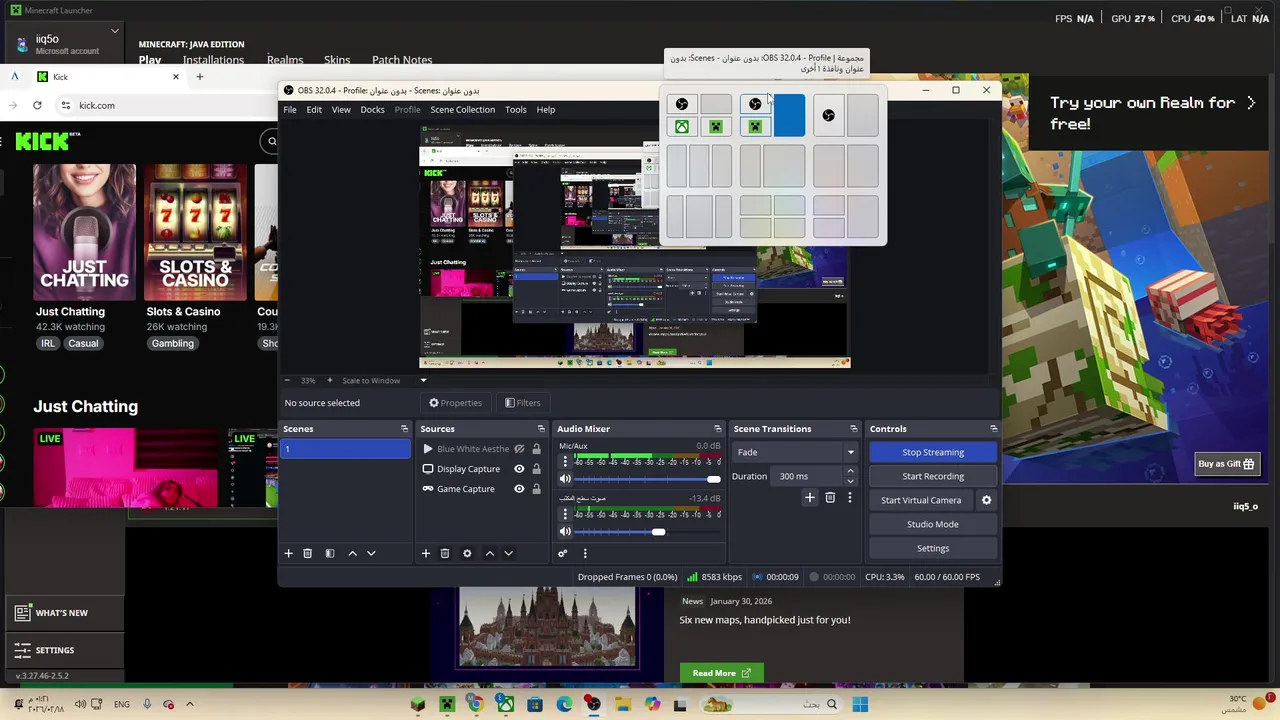1280x720 pixels.
Task: Open the Fade transition dropdown
Action: click(795, 452)
